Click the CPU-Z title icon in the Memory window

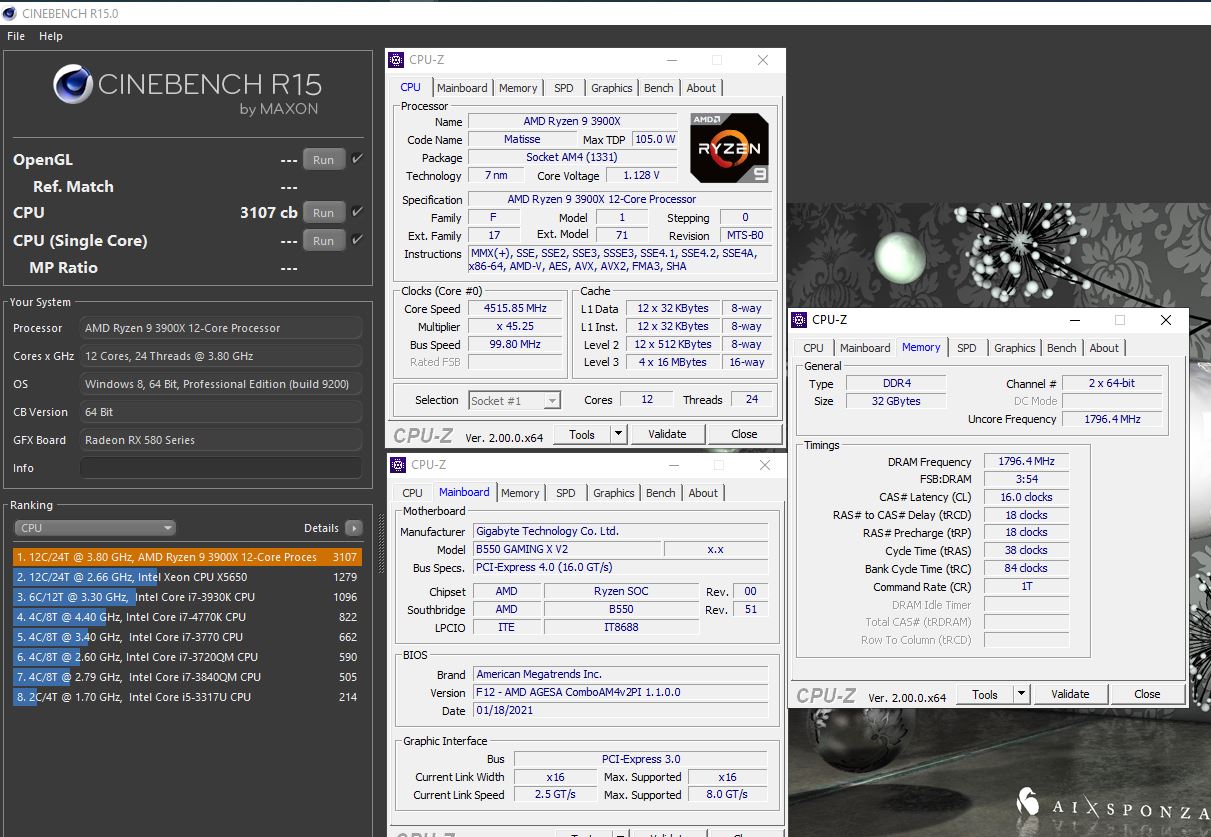[799, 320]
